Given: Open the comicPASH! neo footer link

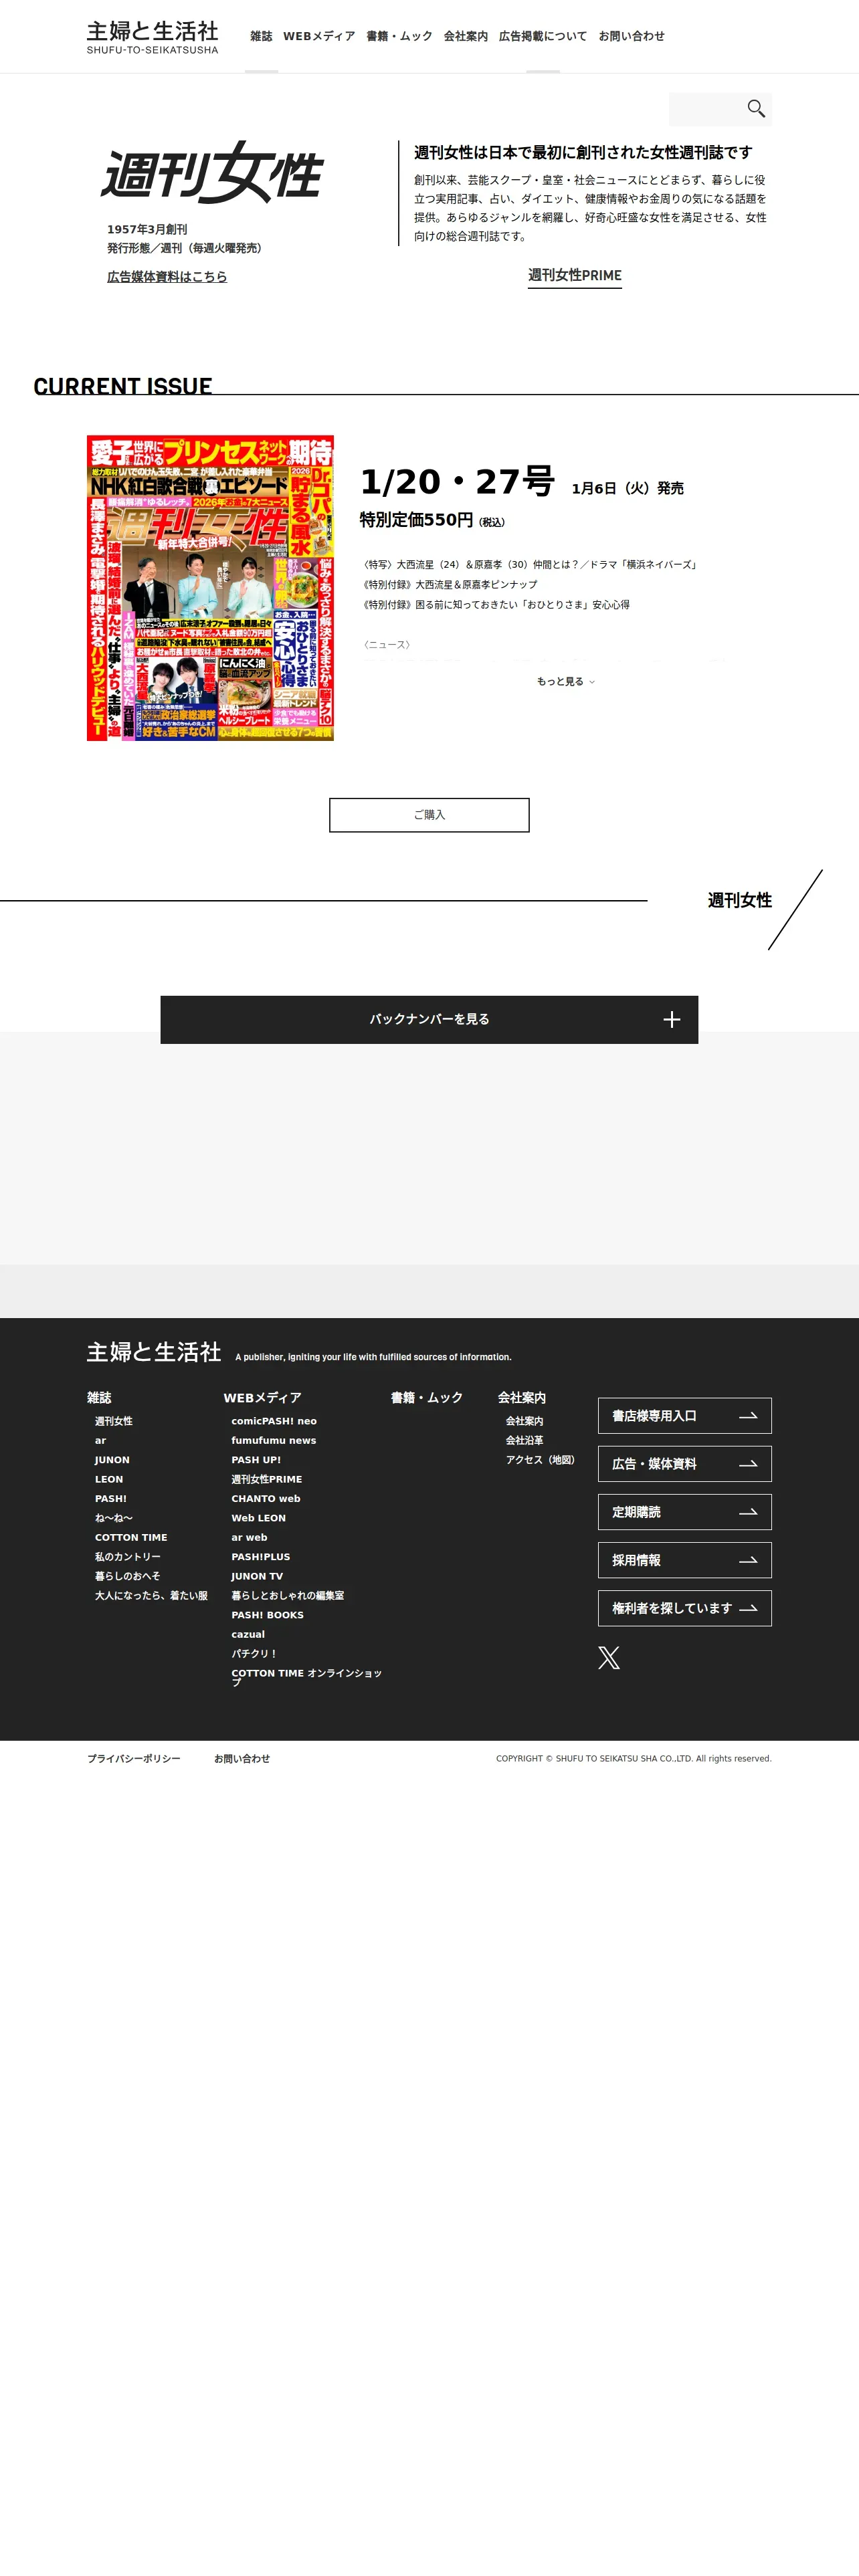Looking at the screenshot, I should [x=274, y=1420].
